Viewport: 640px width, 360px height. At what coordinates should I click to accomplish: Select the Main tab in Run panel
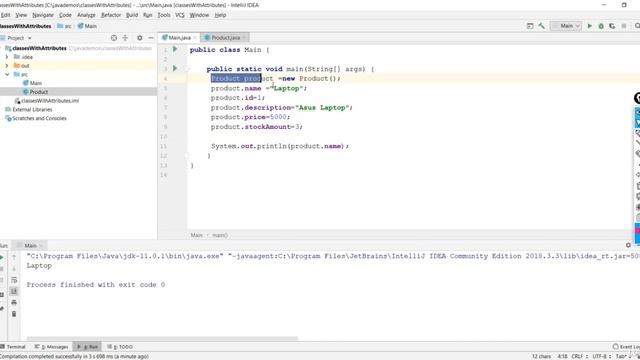coord(30,245)
